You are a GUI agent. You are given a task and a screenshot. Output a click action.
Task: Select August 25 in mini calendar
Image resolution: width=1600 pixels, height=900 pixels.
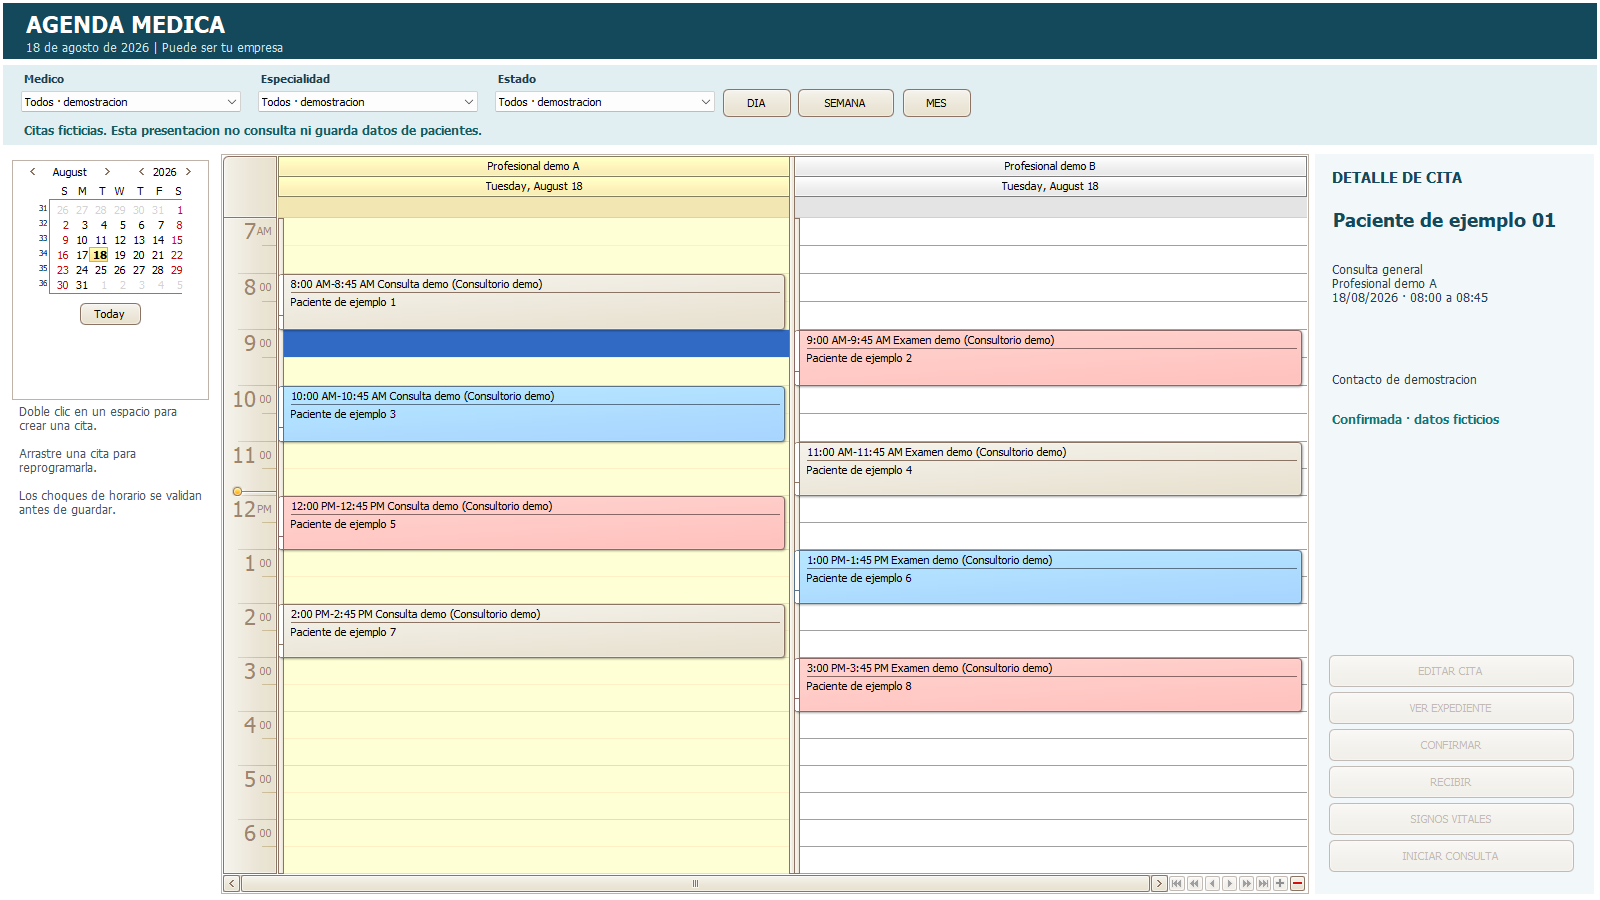click(101, 270)
